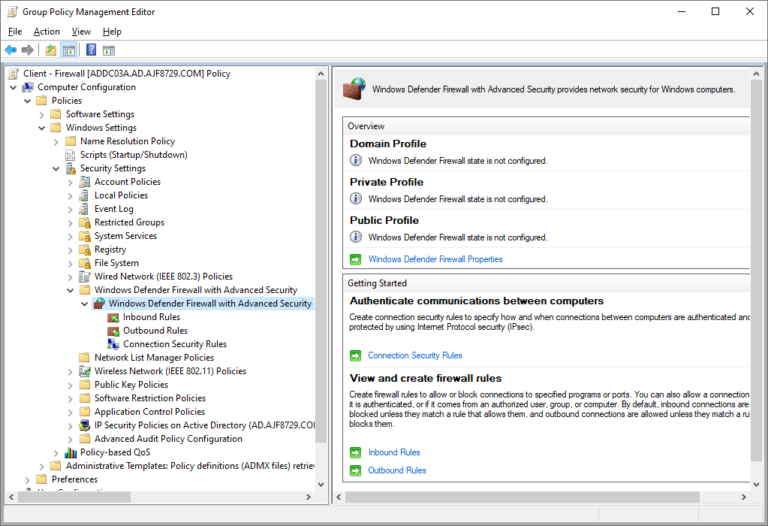
Task: Collapse the Security Settings node
Action: pos(56,168)
